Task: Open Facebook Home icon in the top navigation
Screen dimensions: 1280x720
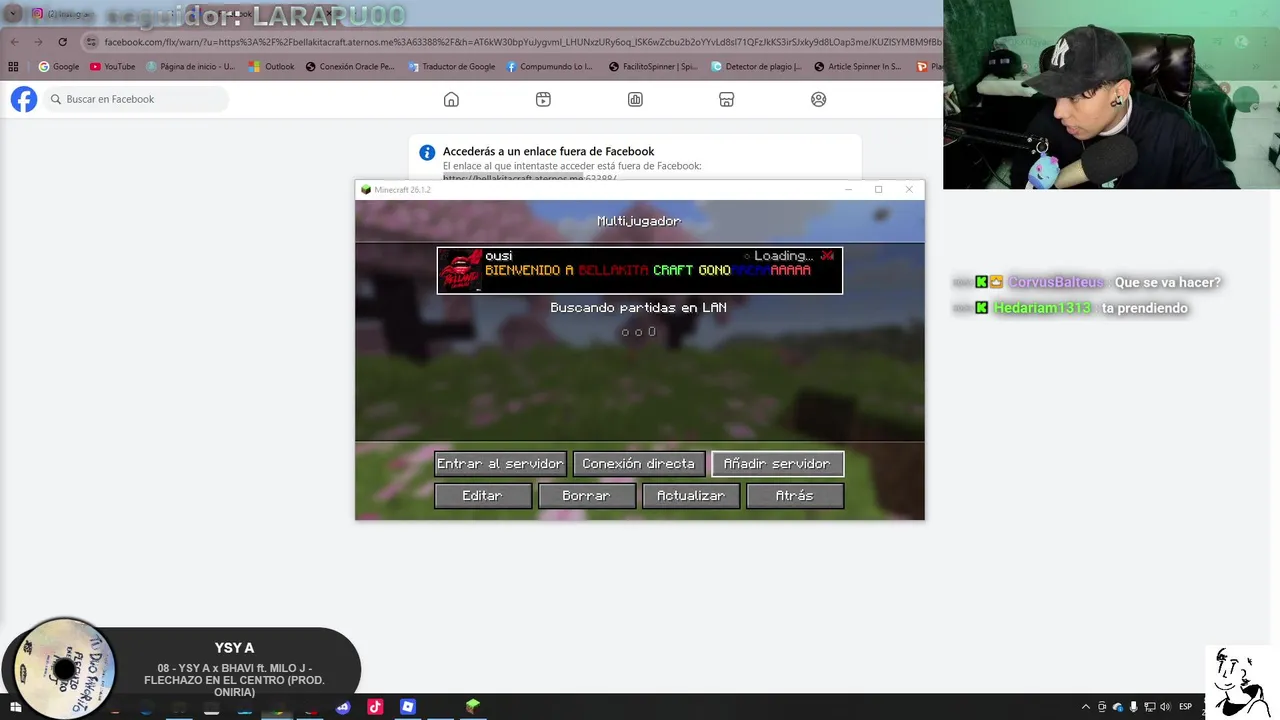Action: pos(451,99)
